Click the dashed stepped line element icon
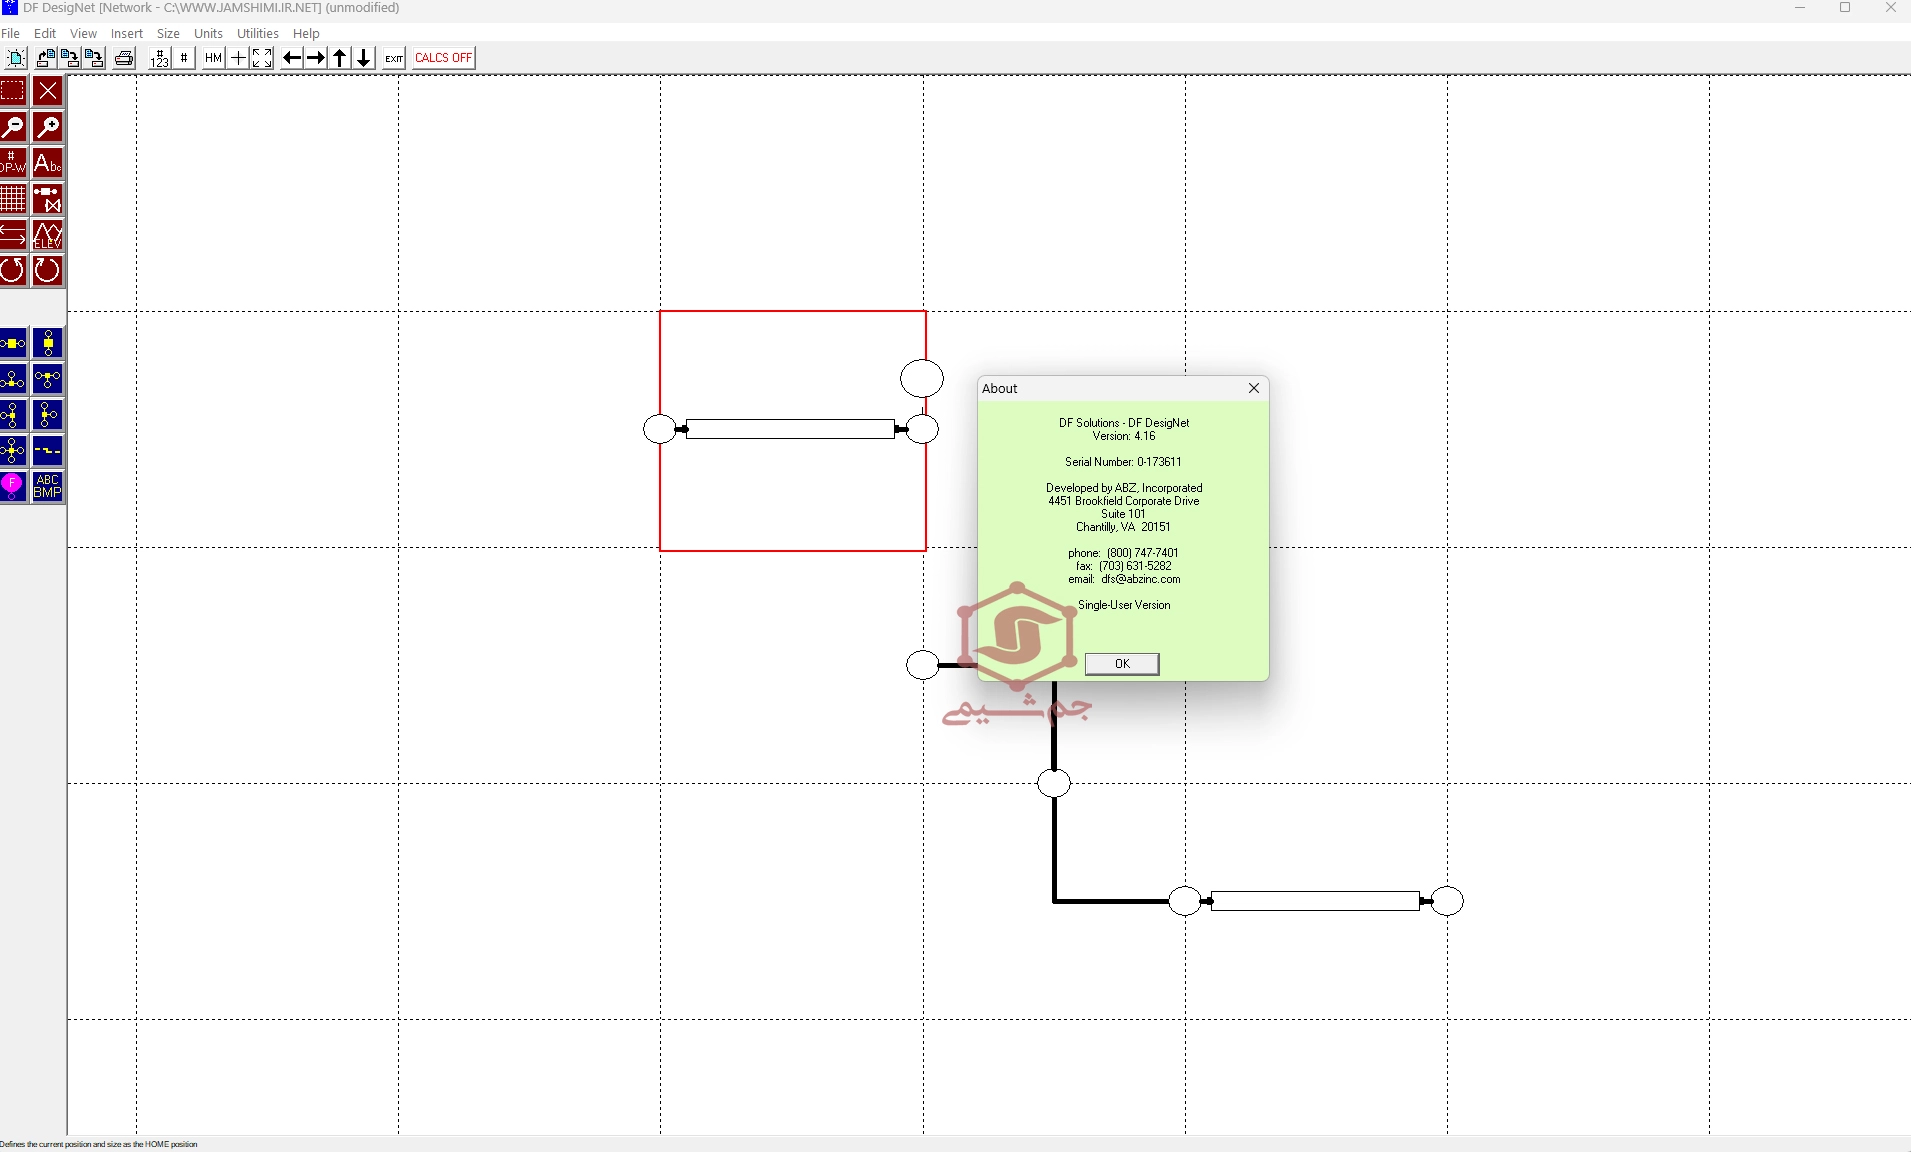The width and height of the screenshot is (1911, 1152). point(47,451)
